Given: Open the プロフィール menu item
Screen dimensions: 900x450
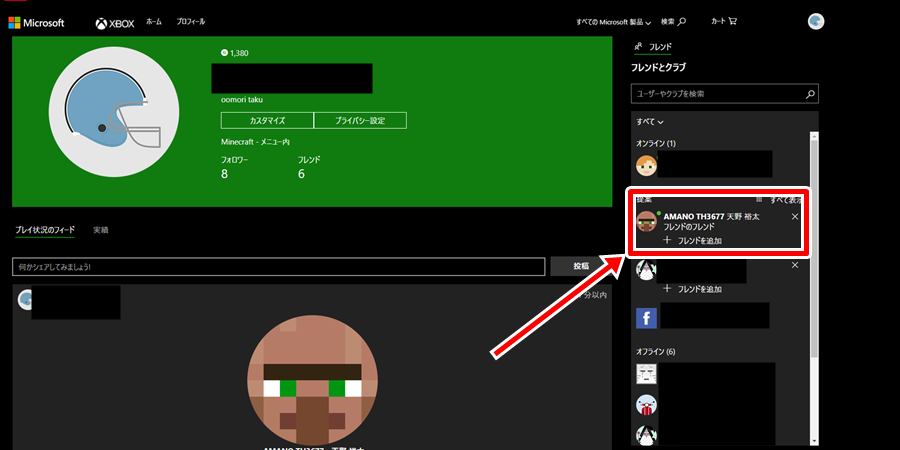Looking at the screenshot, I should click(x=191, y=21).
